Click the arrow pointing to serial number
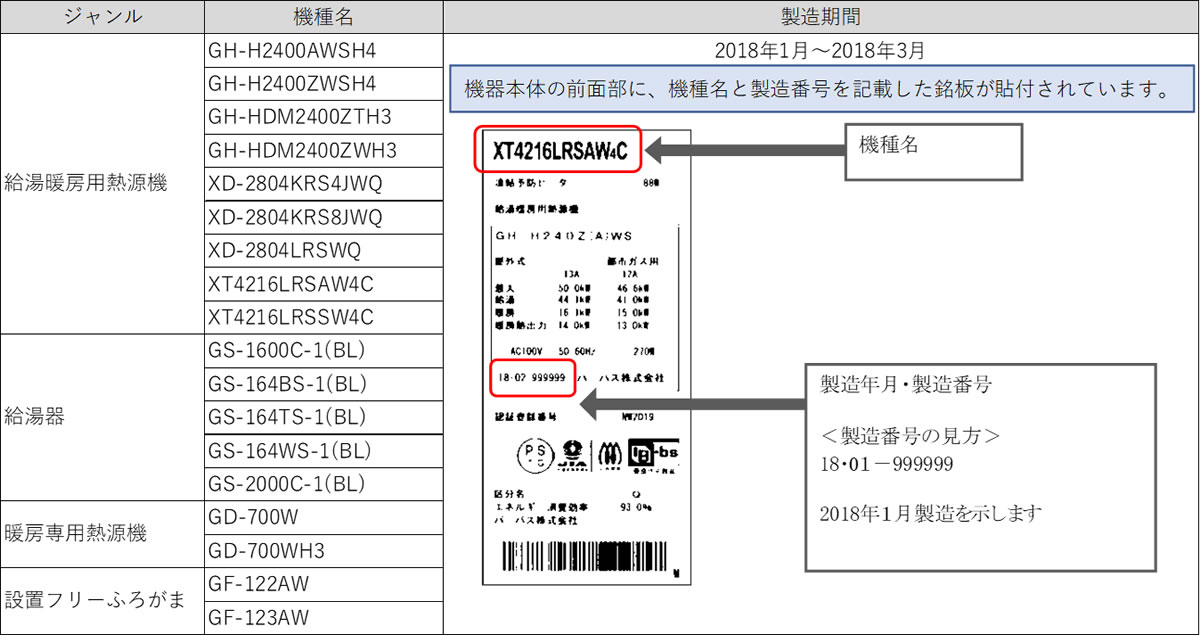Viewport: 1200px width, 635px height. pos(692,405)
